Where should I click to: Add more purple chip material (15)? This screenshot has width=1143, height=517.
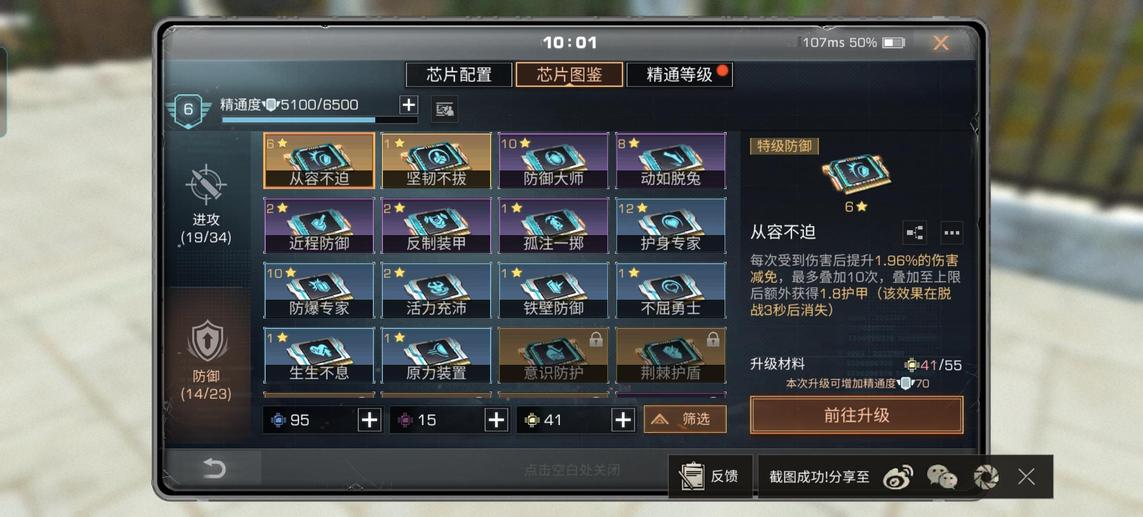pos(496,420)
